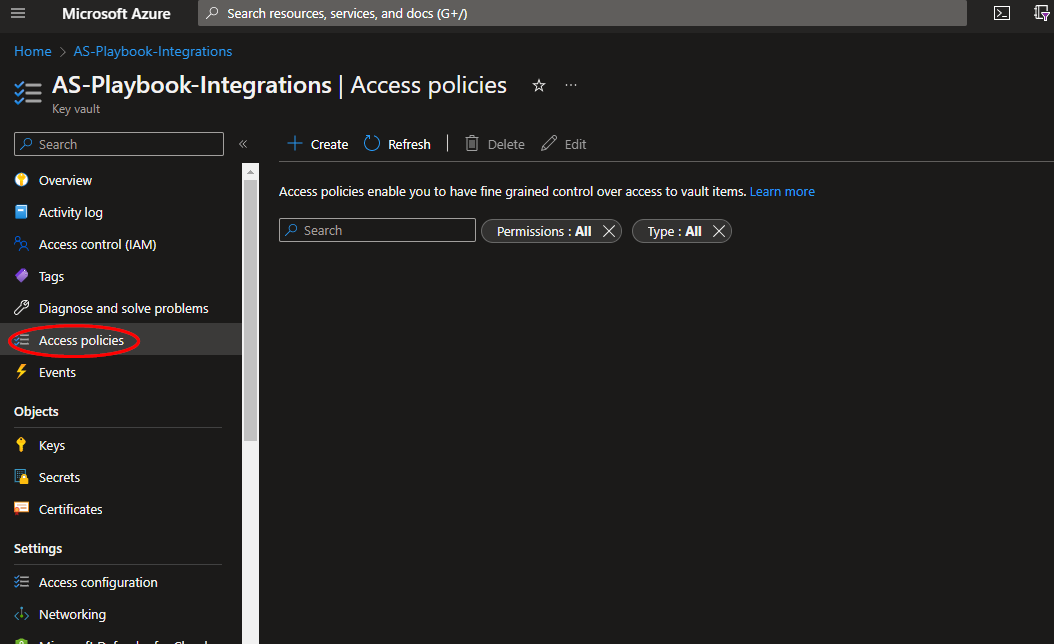Screen dimensions: 1054x644
Task: Click the Key vault resource icon
Action: click(28, 93)
